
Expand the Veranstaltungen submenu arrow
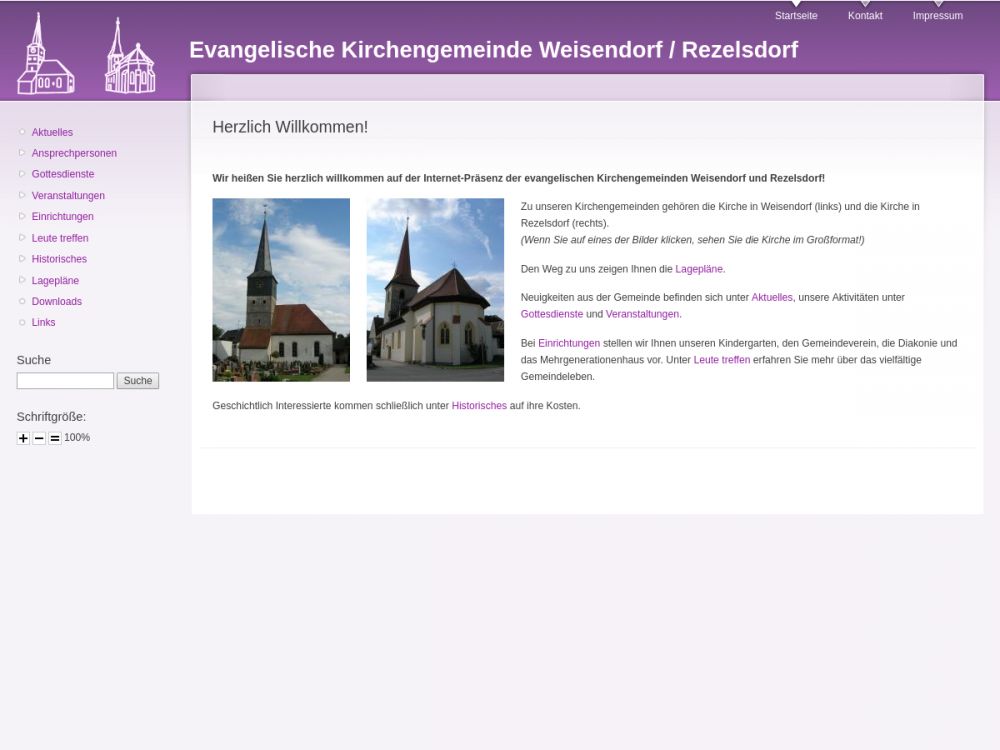click(22, 196)
